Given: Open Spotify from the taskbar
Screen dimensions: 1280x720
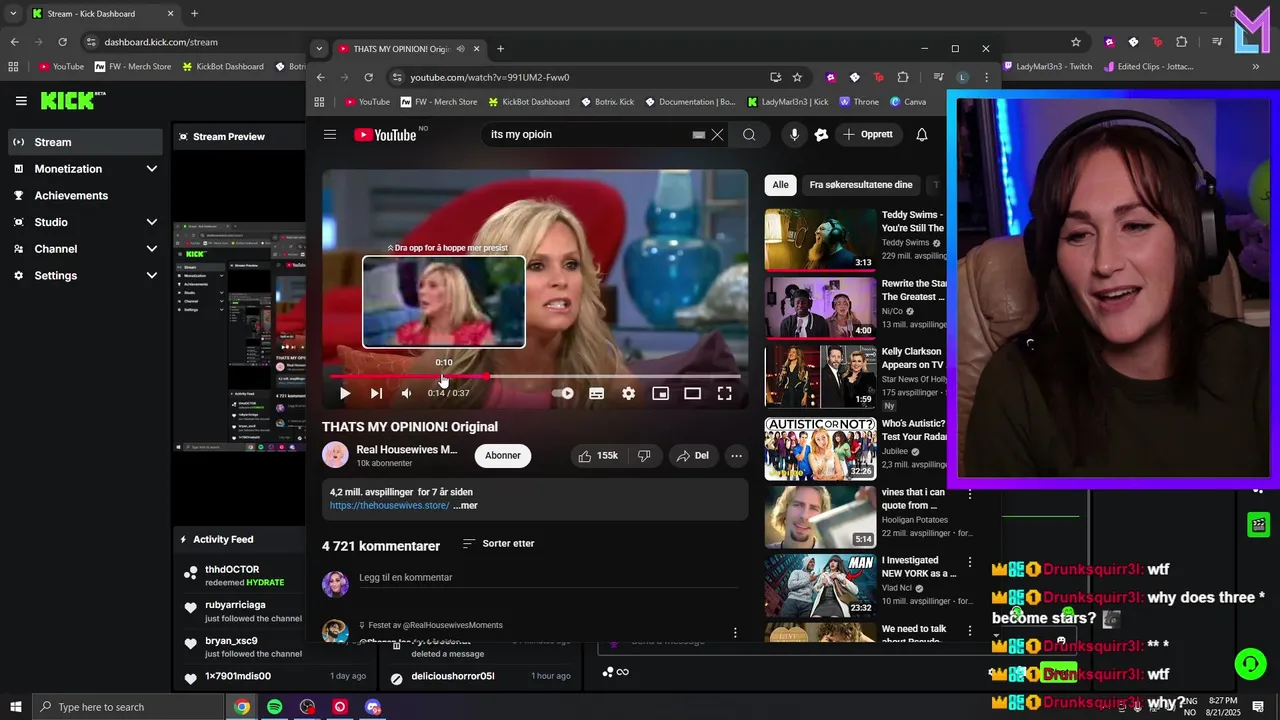Looking at the screenshot, I should click(x=274, y=707).
